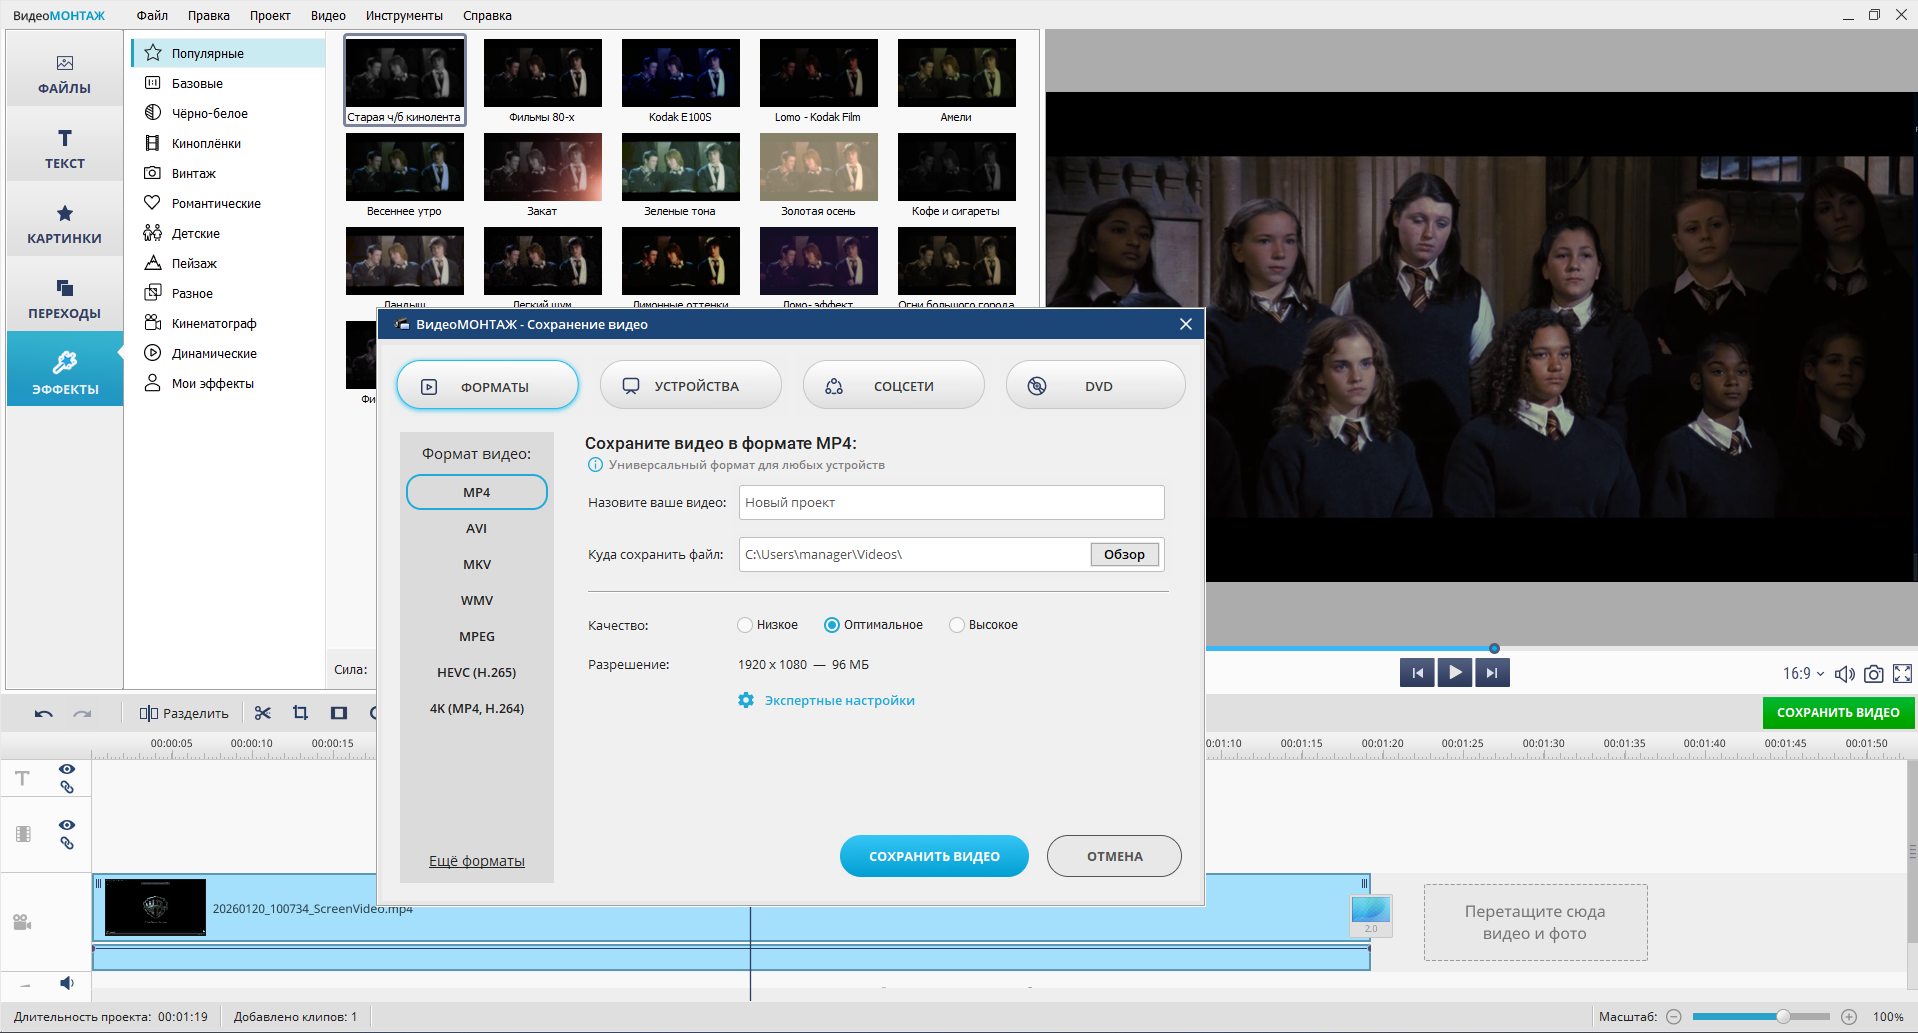This screenshot has height=1033, width=1918.
Task: Click the fullscreen preview icon
Action: [x=1902, y=674]
